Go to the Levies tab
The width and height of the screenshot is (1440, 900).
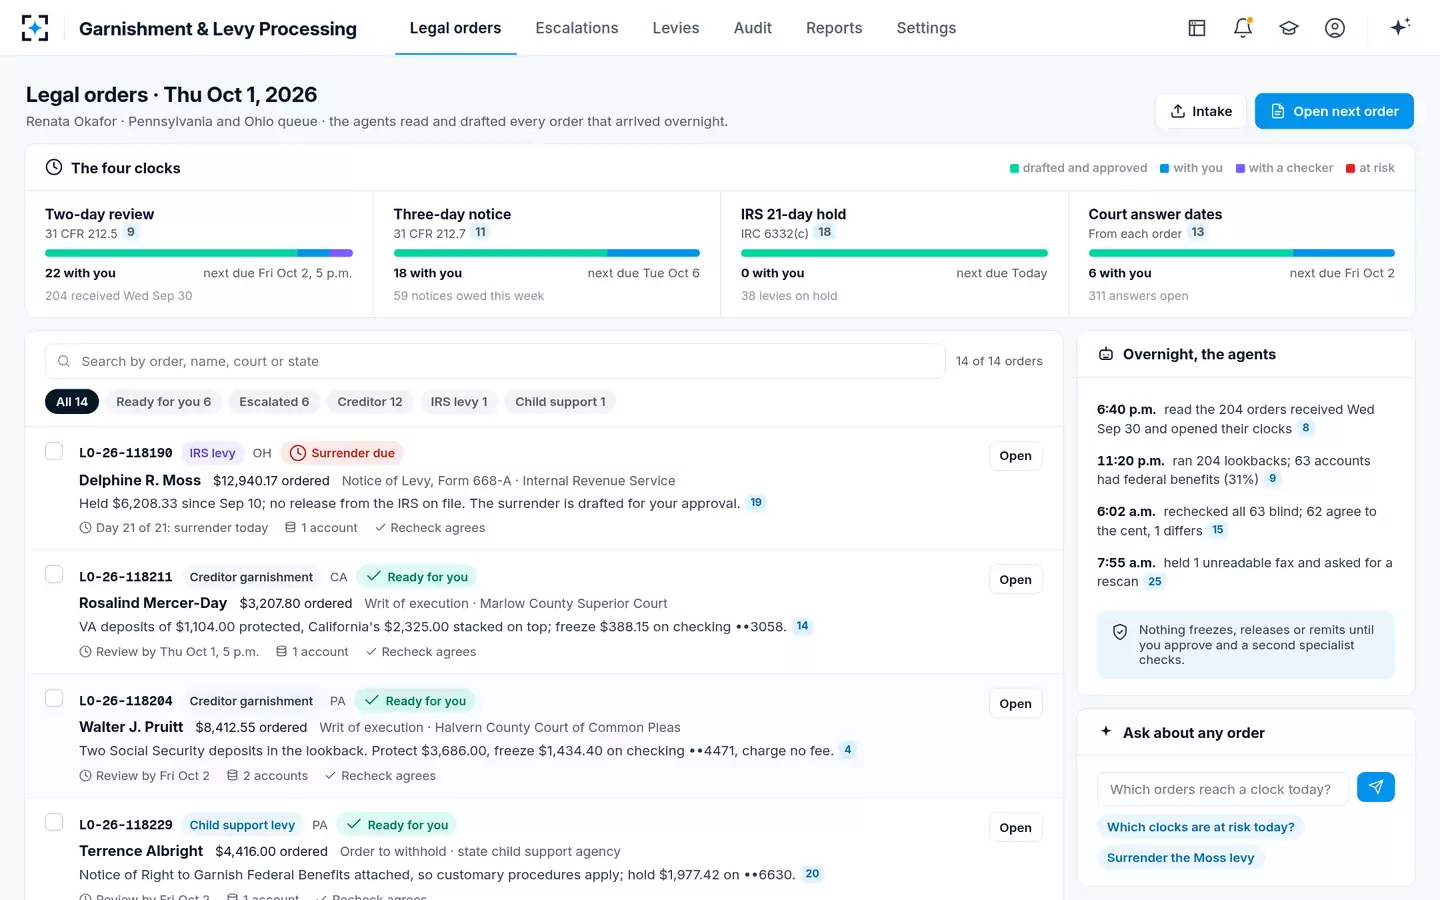676,28
